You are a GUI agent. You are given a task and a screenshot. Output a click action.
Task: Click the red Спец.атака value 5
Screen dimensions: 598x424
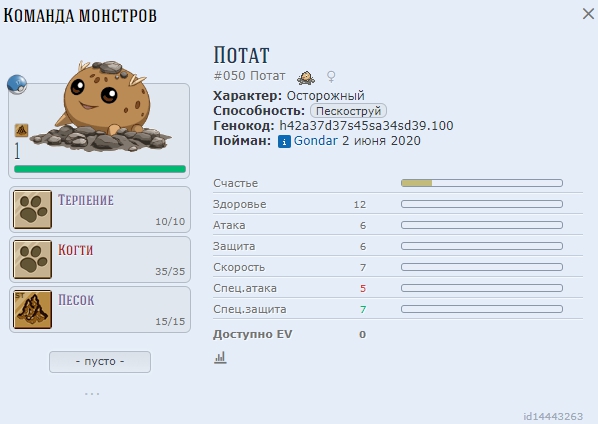[x=363, y=288]
